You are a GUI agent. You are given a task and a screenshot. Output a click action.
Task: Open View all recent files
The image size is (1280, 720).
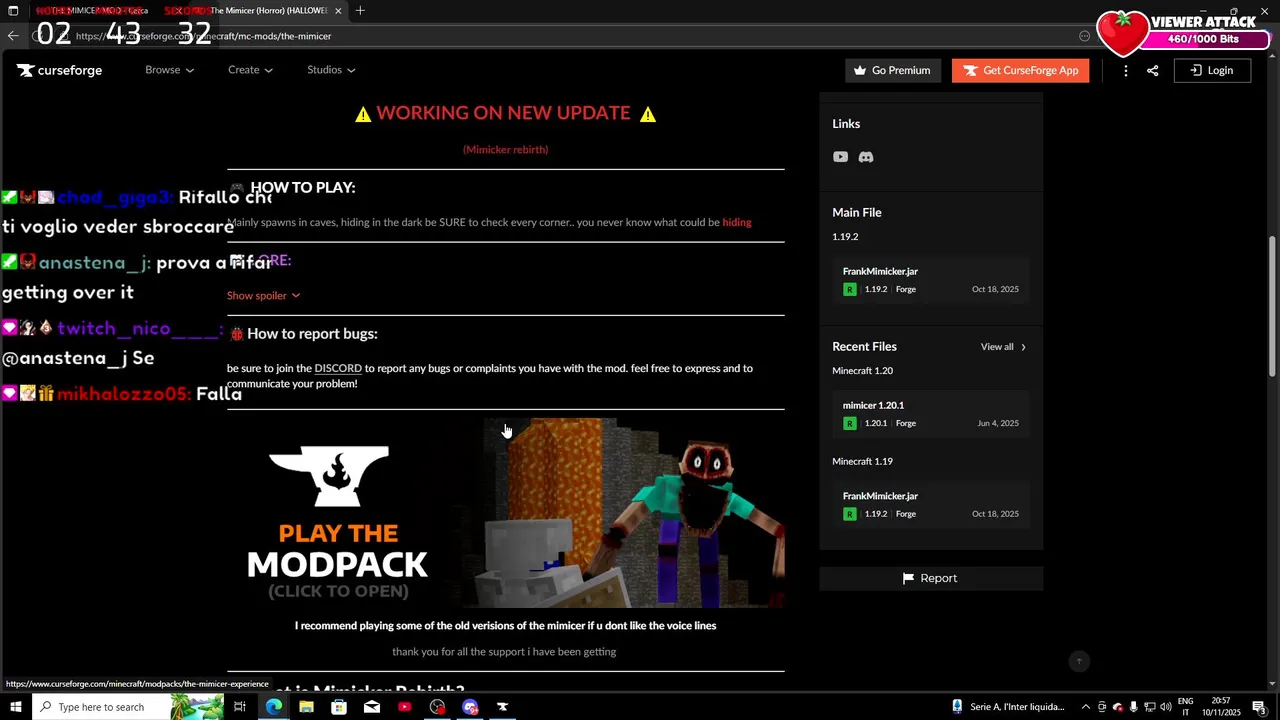1003,347
